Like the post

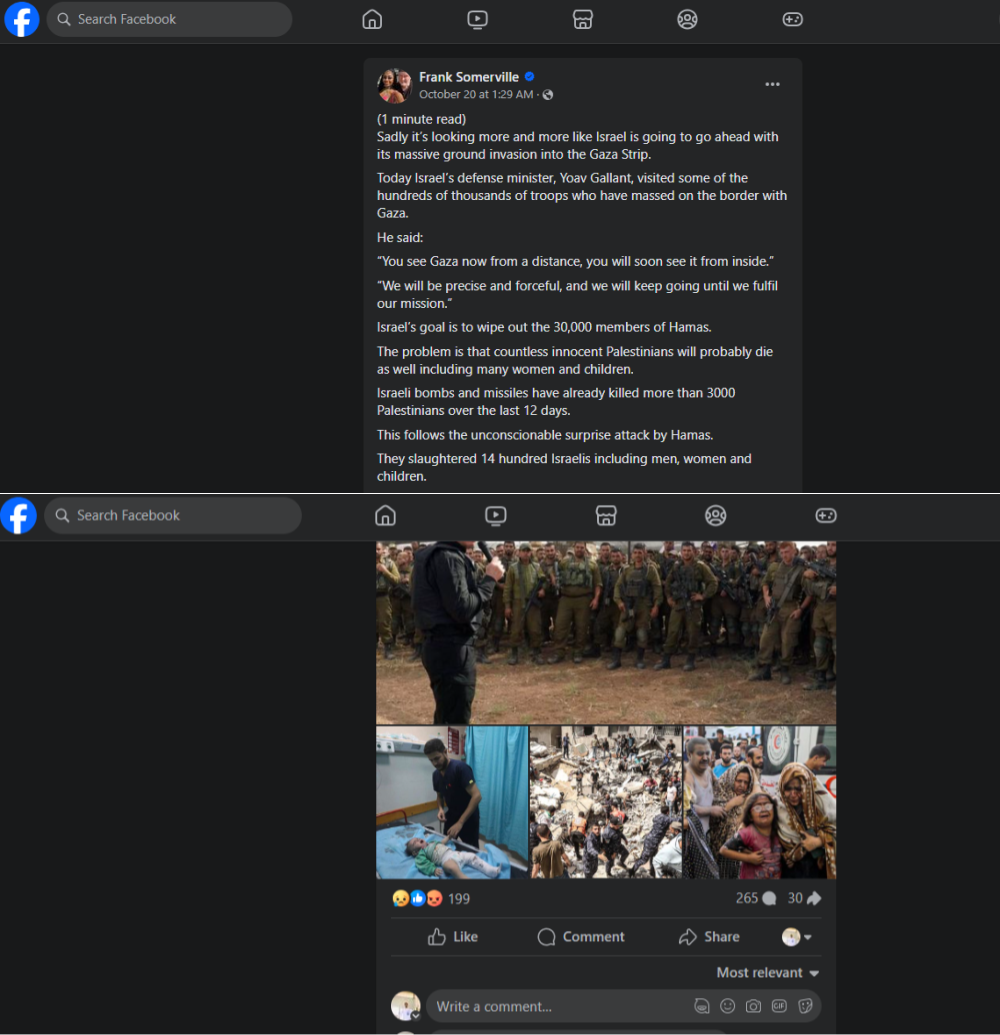pos(453,937)
